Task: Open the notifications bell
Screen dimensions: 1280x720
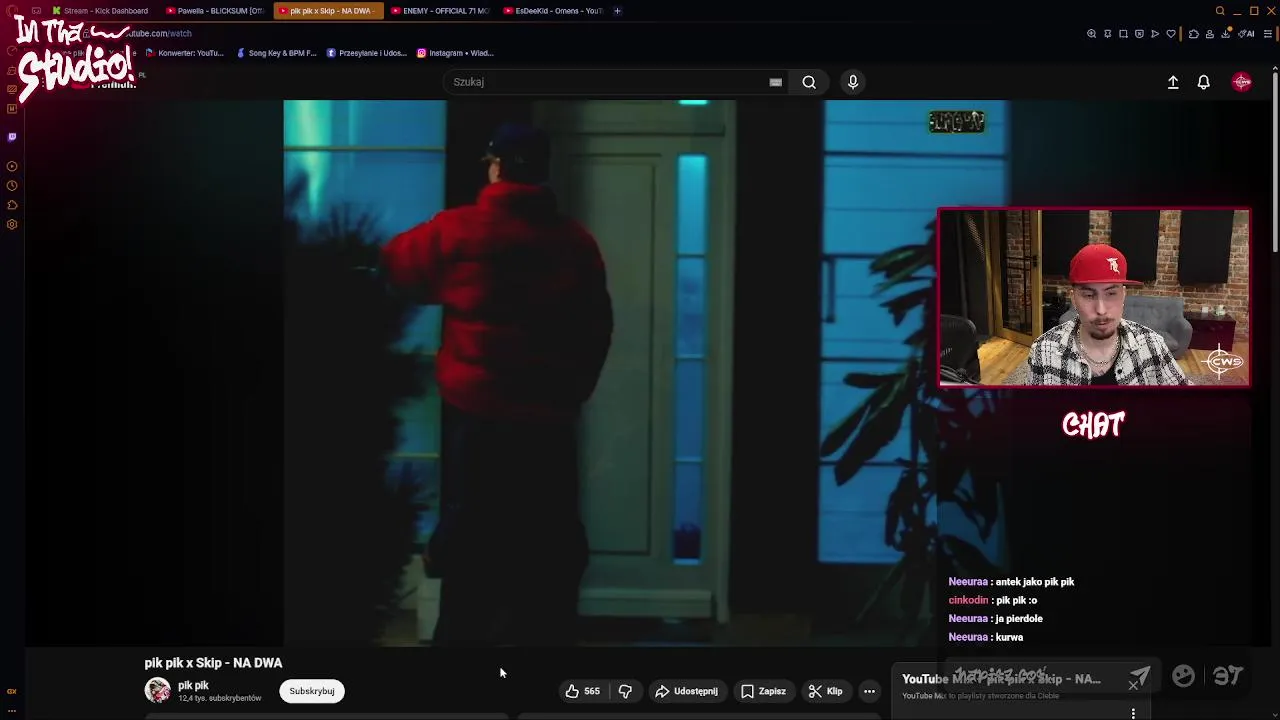Action: [x=1204, y=82]
